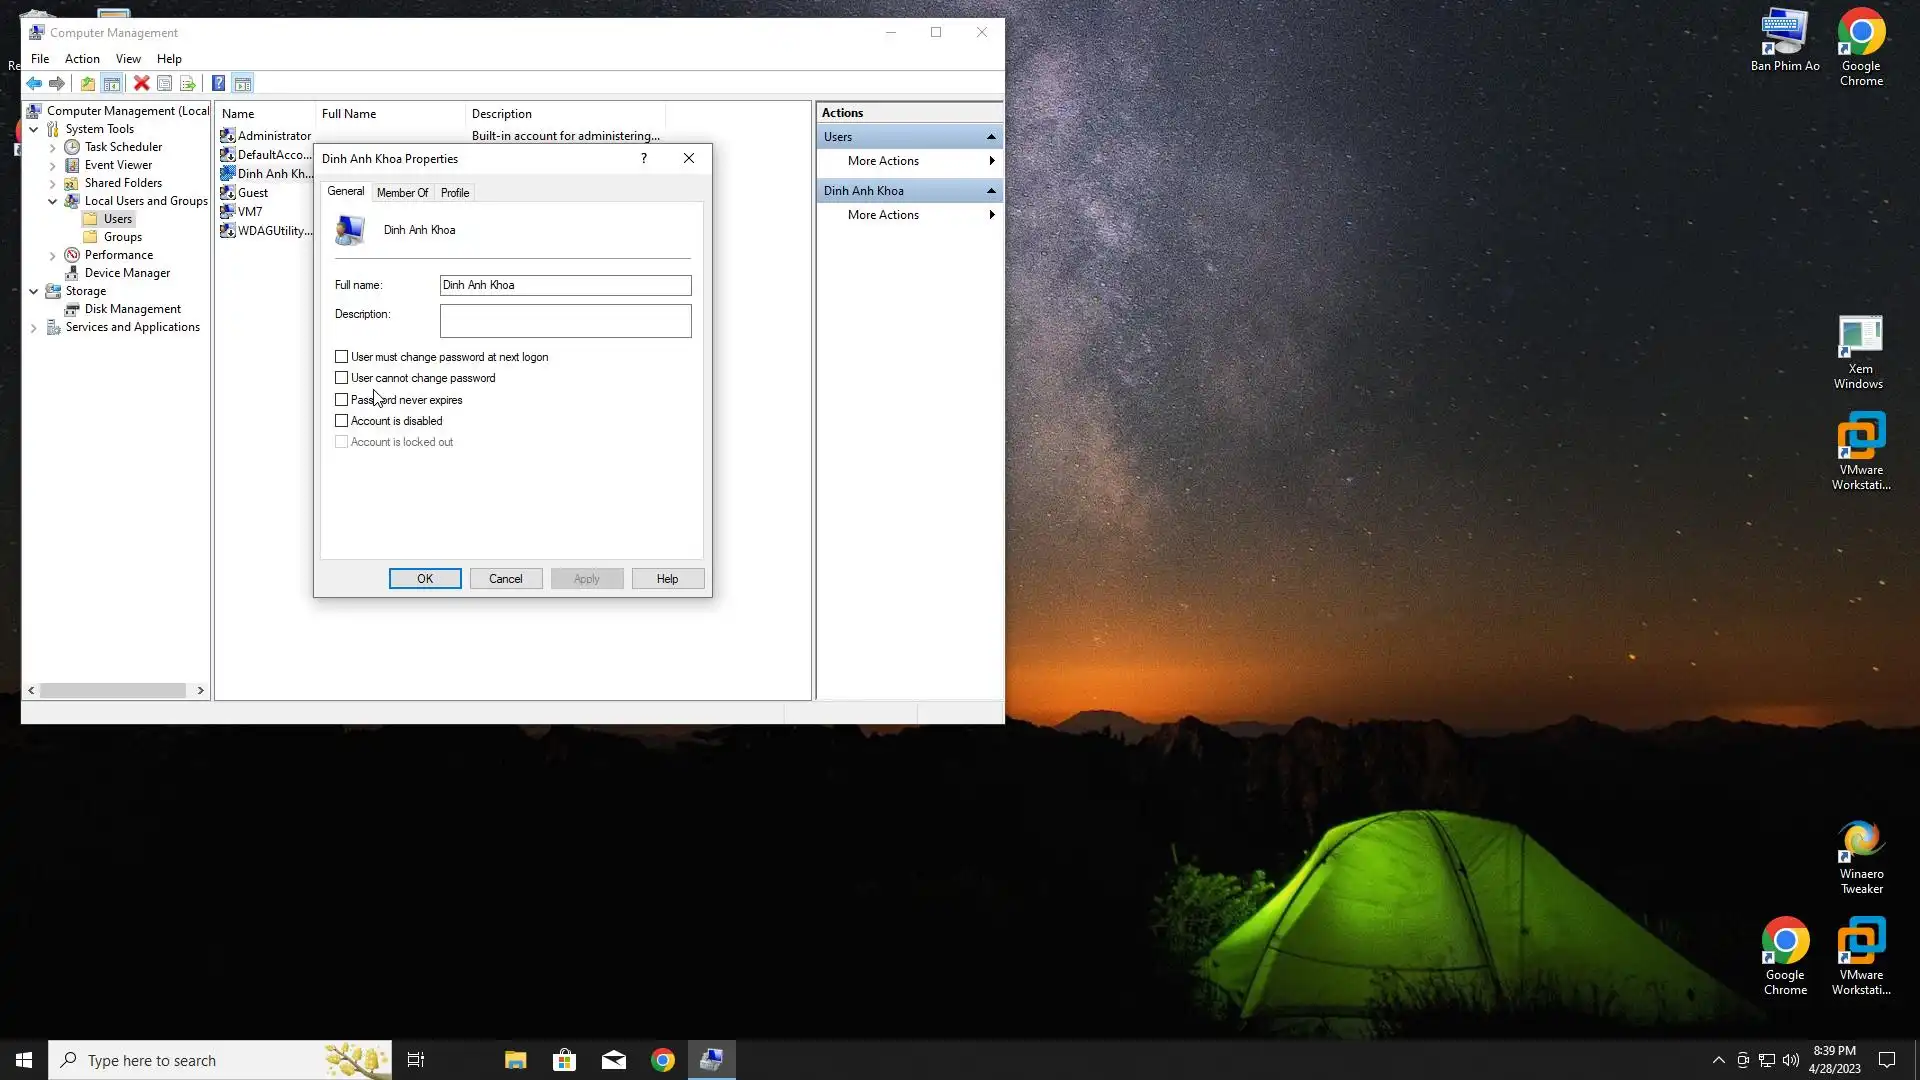The image size is (1920, 1080).
Task: Switch to the Member Of tab
Action: pos(402,193)
